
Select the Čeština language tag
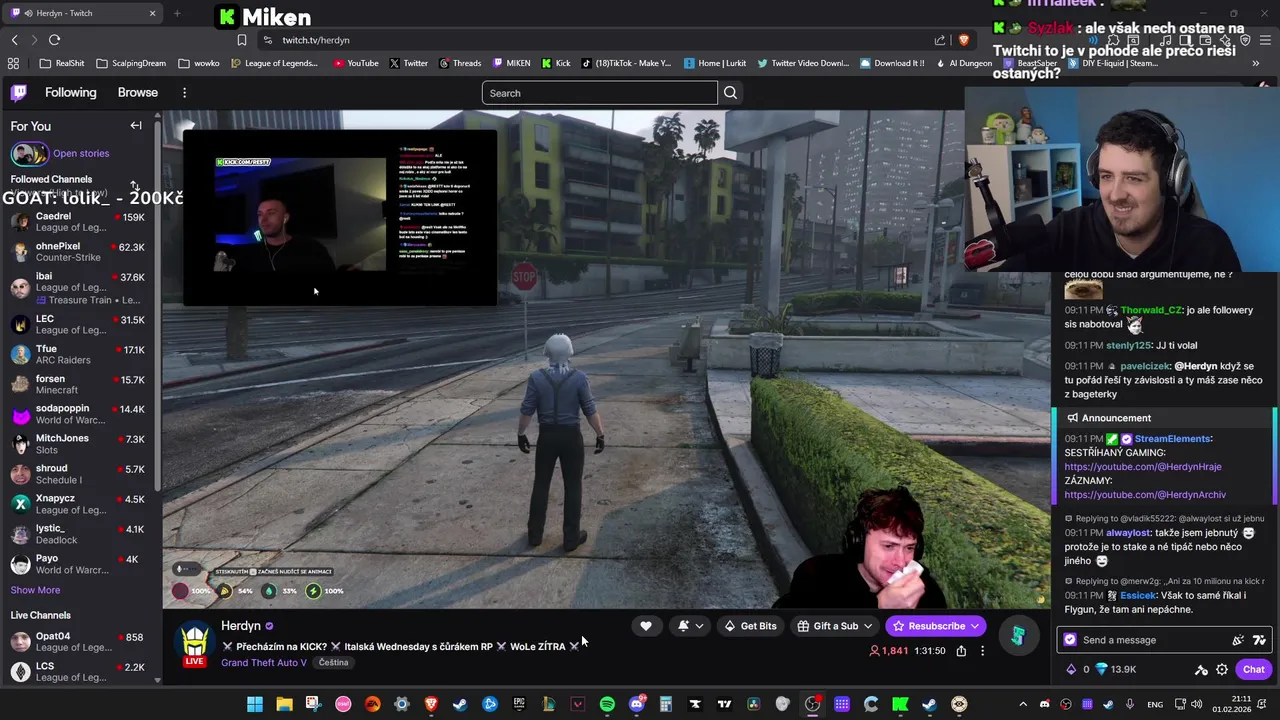tap(334, 663)
